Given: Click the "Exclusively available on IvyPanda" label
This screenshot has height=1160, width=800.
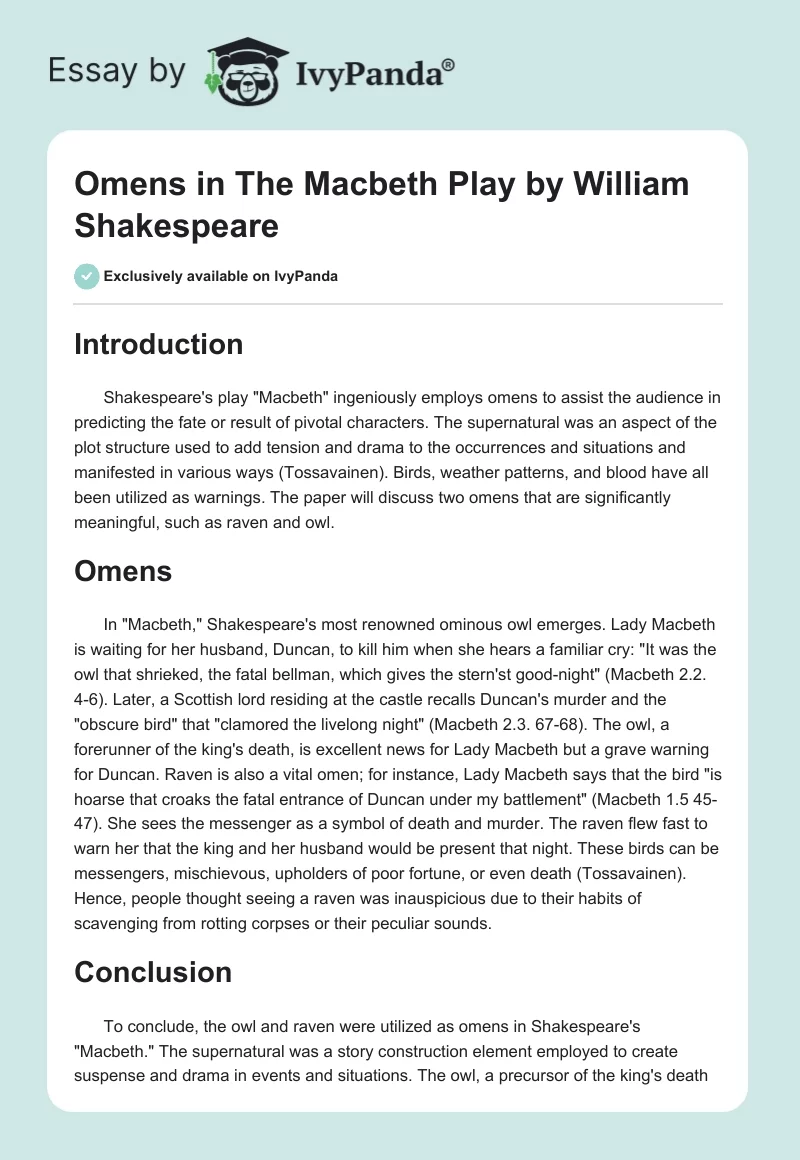Looking at the screenshot, I should pos(219,276).
